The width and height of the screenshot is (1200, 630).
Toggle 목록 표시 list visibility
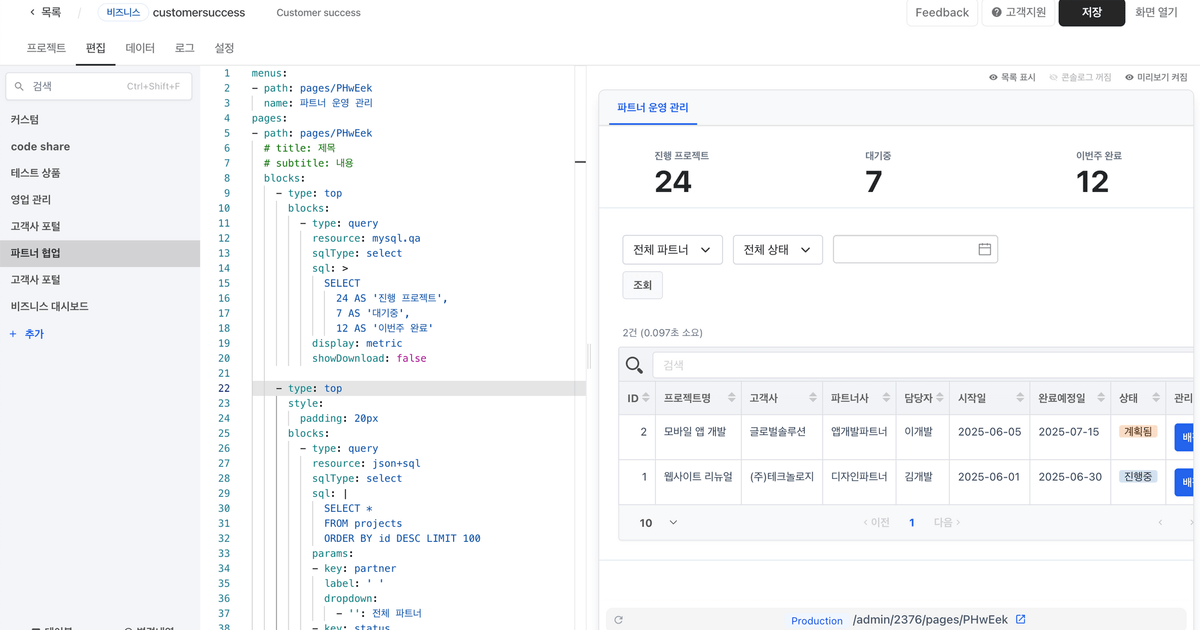1011,77
